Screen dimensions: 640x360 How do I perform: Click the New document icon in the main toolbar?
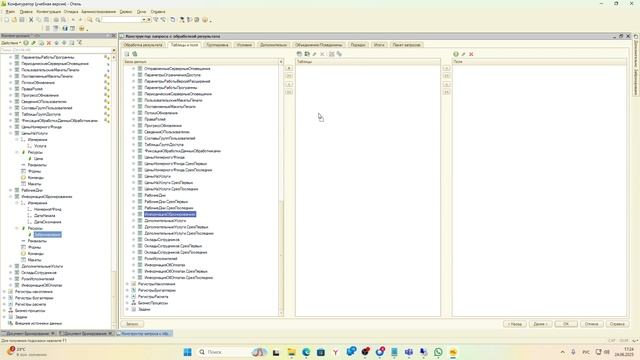click(x=7, y=20)
